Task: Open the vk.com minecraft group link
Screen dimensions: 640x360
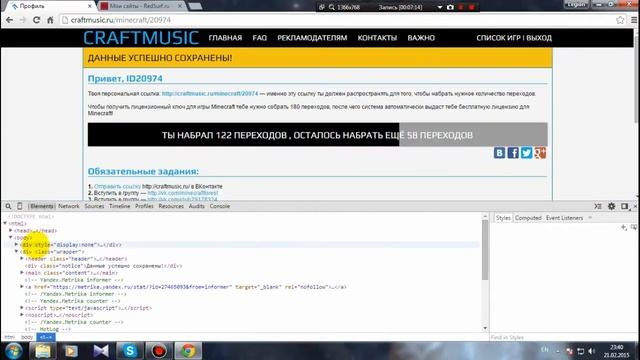Action: pos(183,193)
